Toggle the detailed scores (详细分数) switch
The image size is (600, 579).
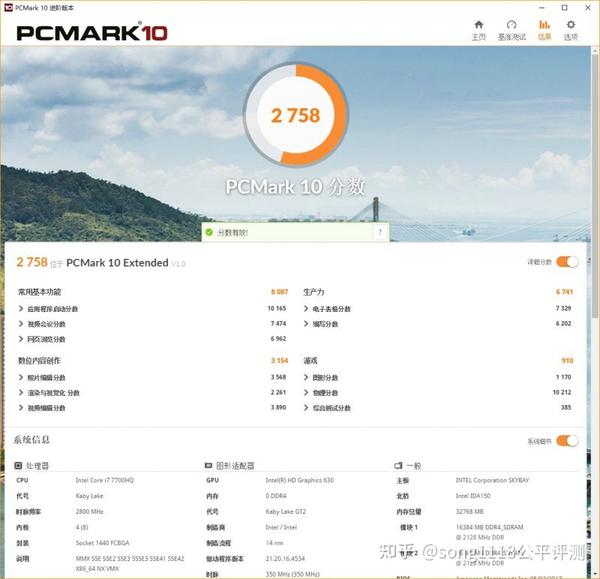pyautogui.click(x=567, y=262)
